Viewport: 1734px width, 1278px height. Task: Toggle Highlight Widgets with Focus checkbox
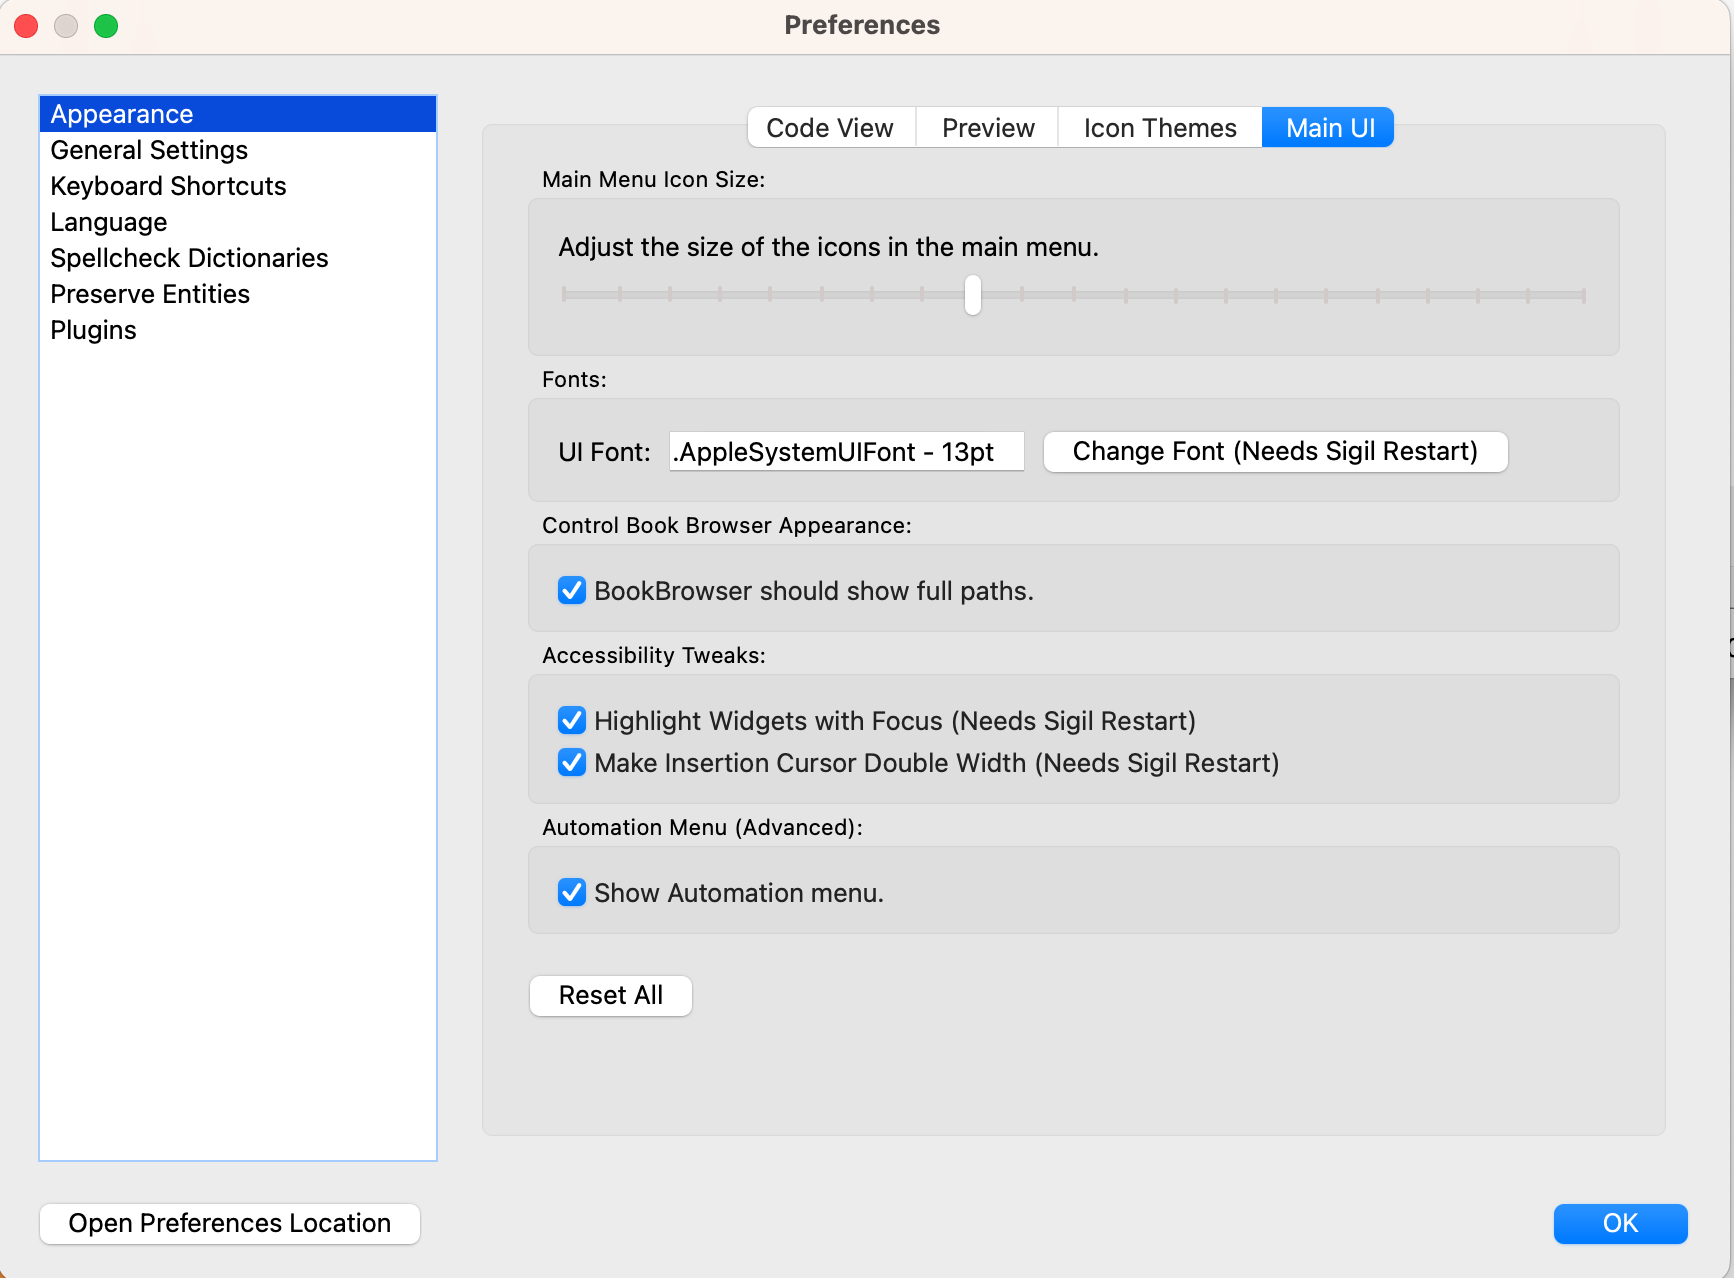tap(572, 721)
